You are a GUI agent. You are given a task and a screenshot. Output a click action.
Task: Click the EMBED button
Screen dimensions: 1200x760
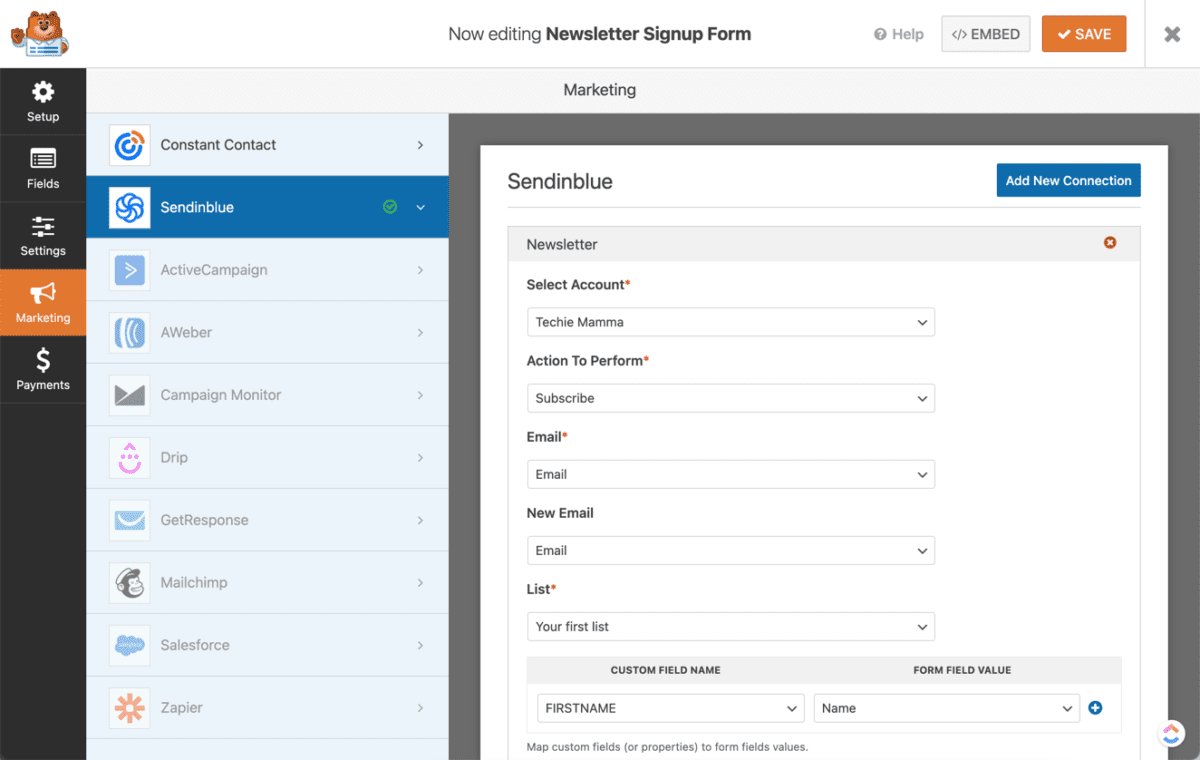click(985, 34)
